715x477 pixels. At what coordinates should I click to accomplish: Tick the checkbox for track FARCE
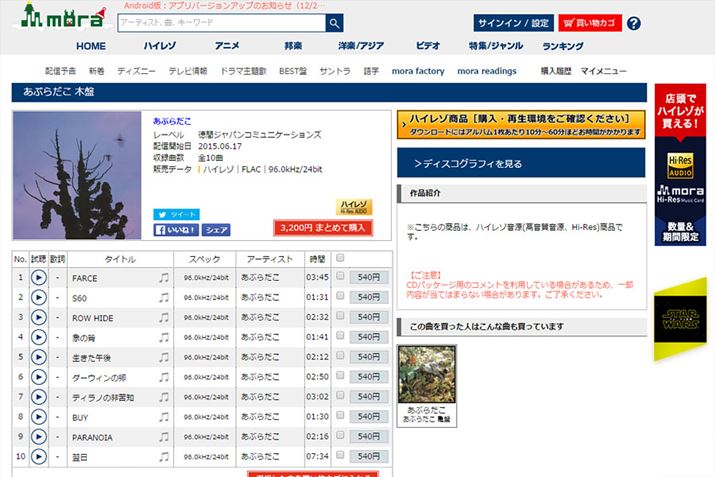click(x=341, y=277)
